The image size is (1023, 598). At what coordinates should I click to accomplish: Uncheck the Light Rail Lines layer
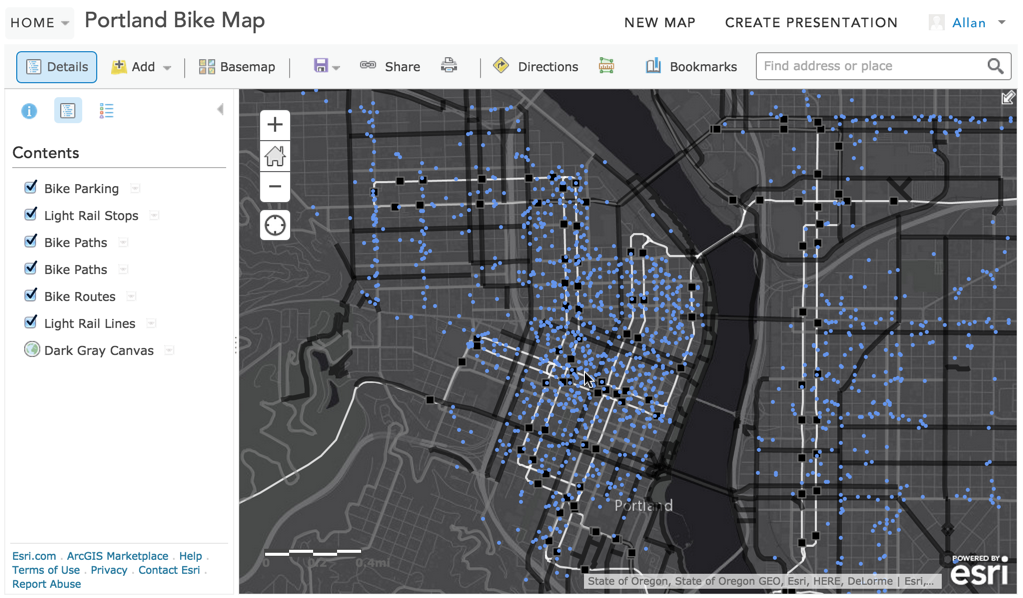(30, 322)
